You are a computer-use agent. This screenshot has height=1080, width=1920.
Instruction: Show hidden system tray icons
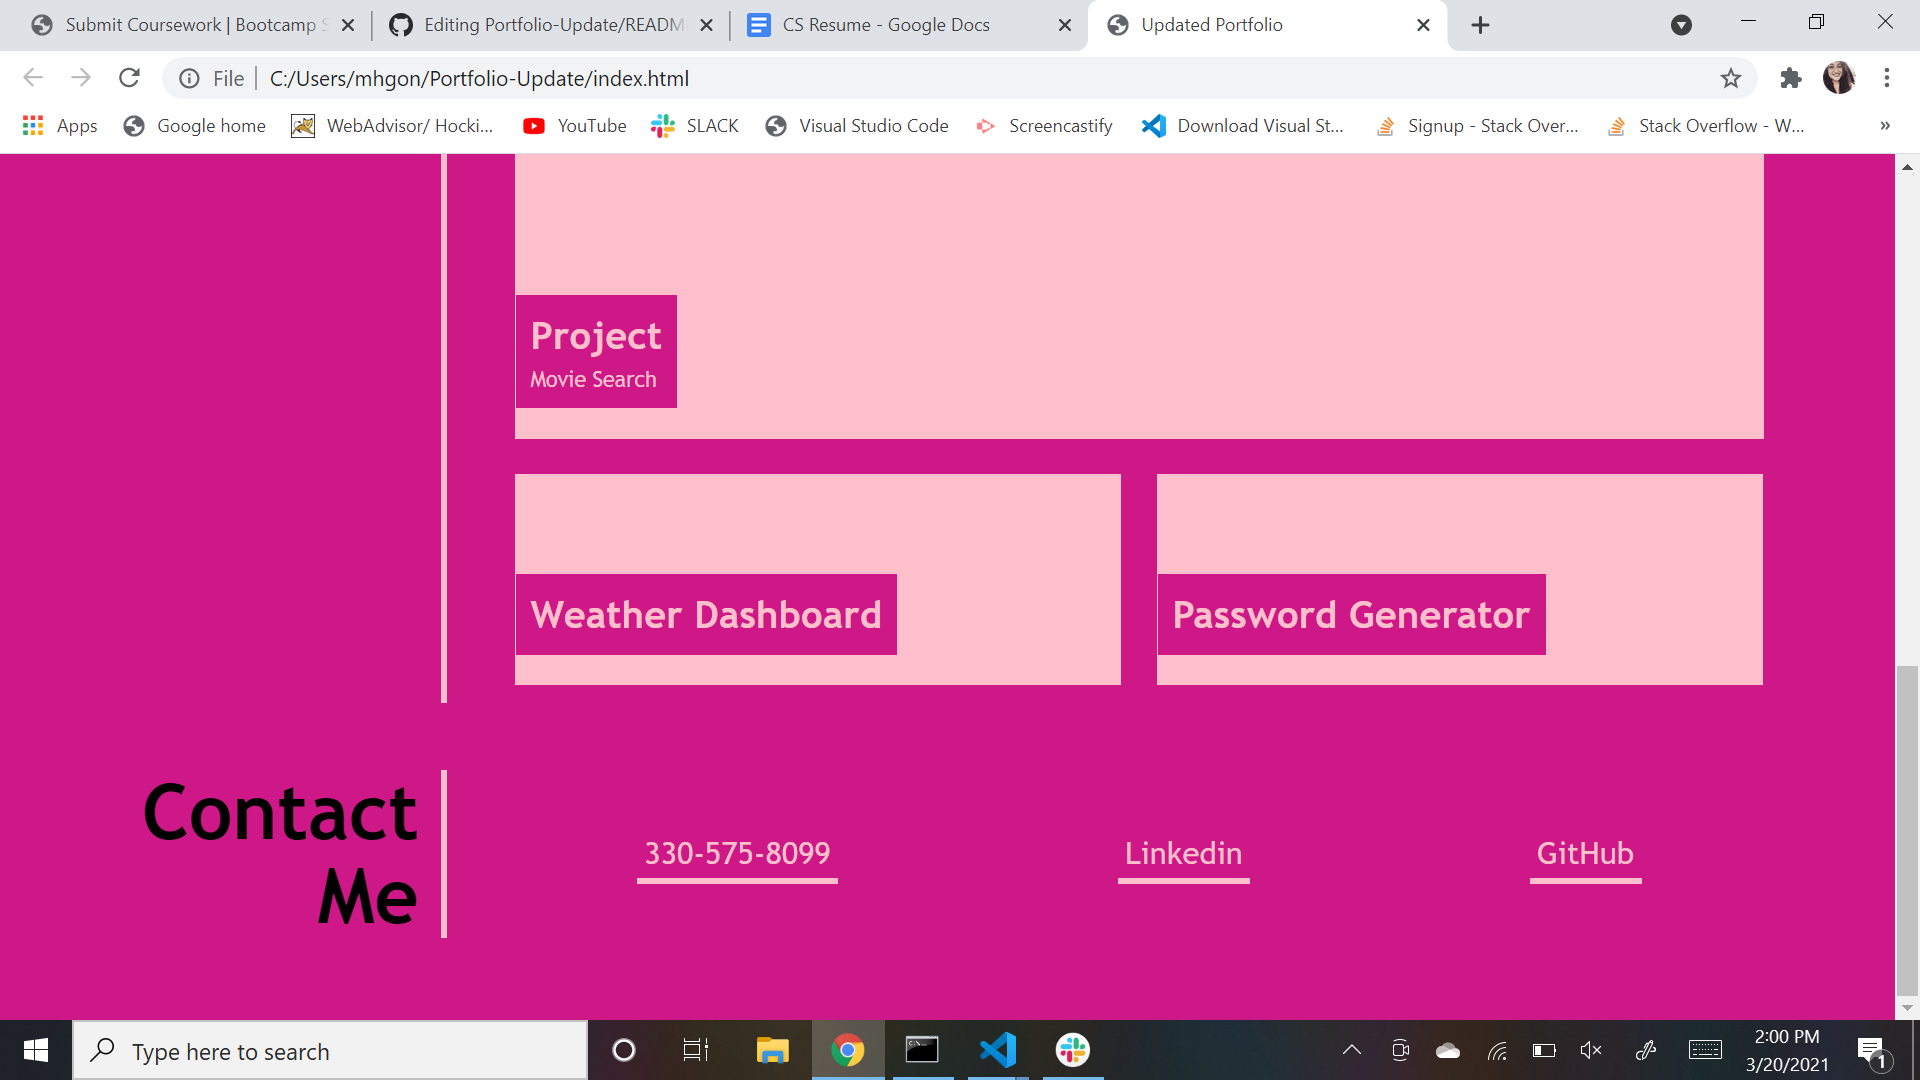(1352, 1050)
